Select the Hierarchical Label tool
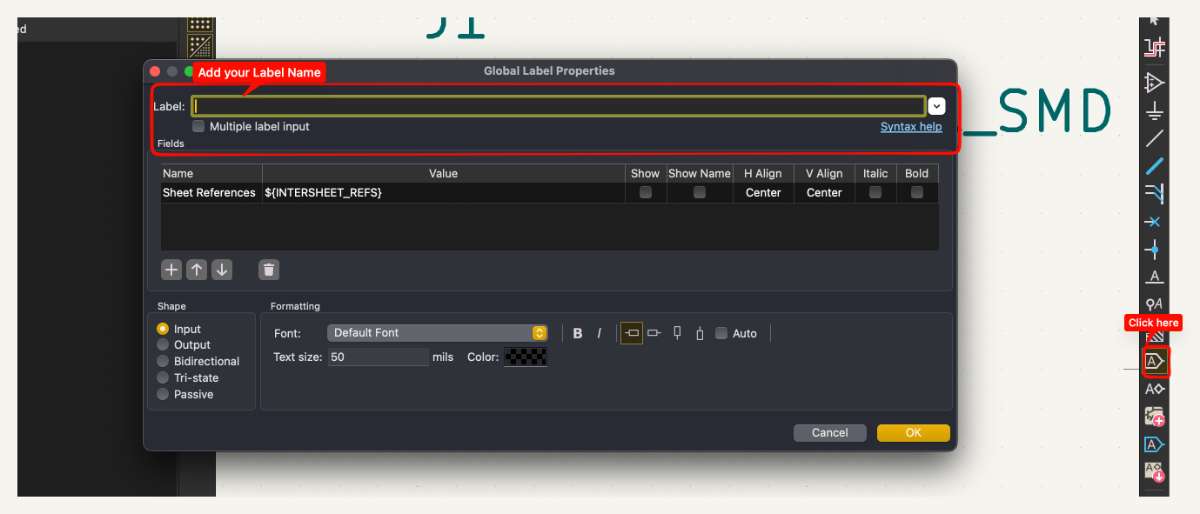The image size is (1200, 514). [x=1155, y=389]
